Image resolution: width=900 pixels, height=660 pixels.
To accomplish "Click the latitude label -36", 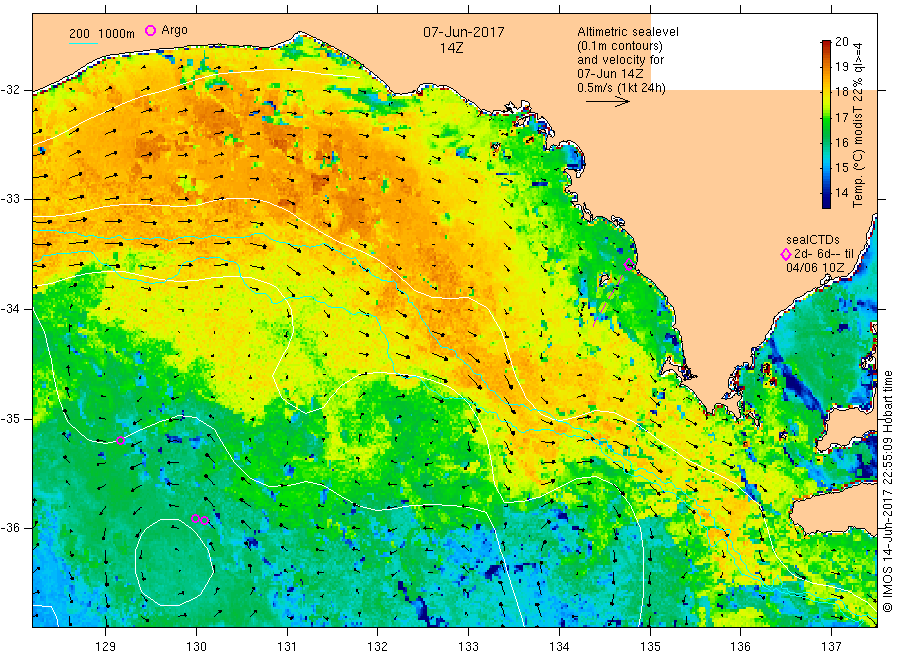I will [10, 527].
